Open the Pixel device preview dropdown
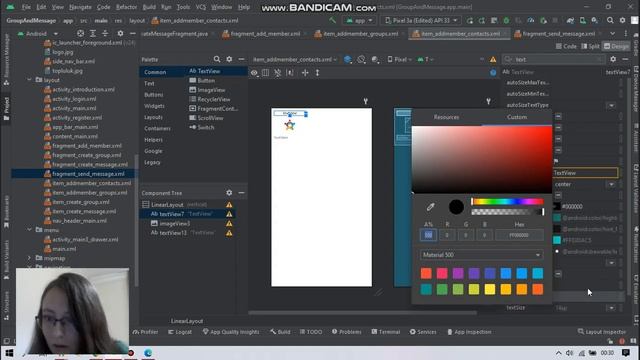The image size is (640, 360). point(399,60)
